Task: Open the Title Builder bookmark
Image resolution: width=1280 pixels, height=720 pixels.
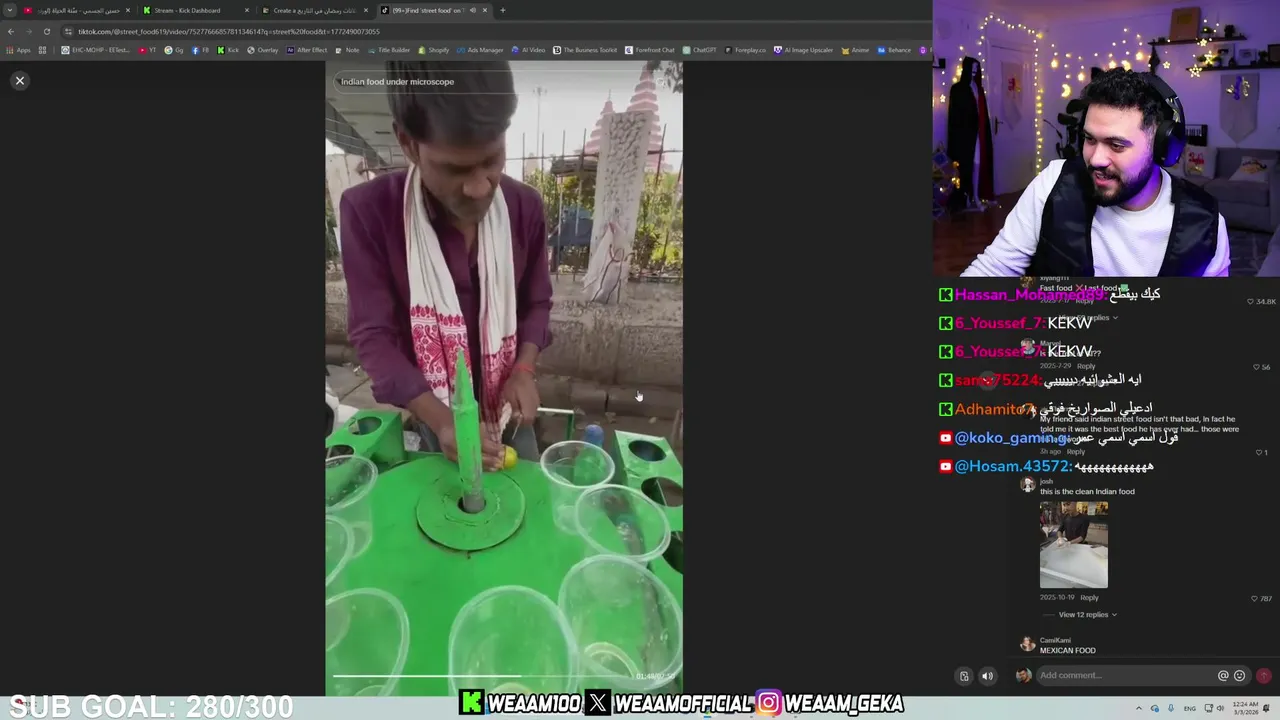Action: click(389, 50)
